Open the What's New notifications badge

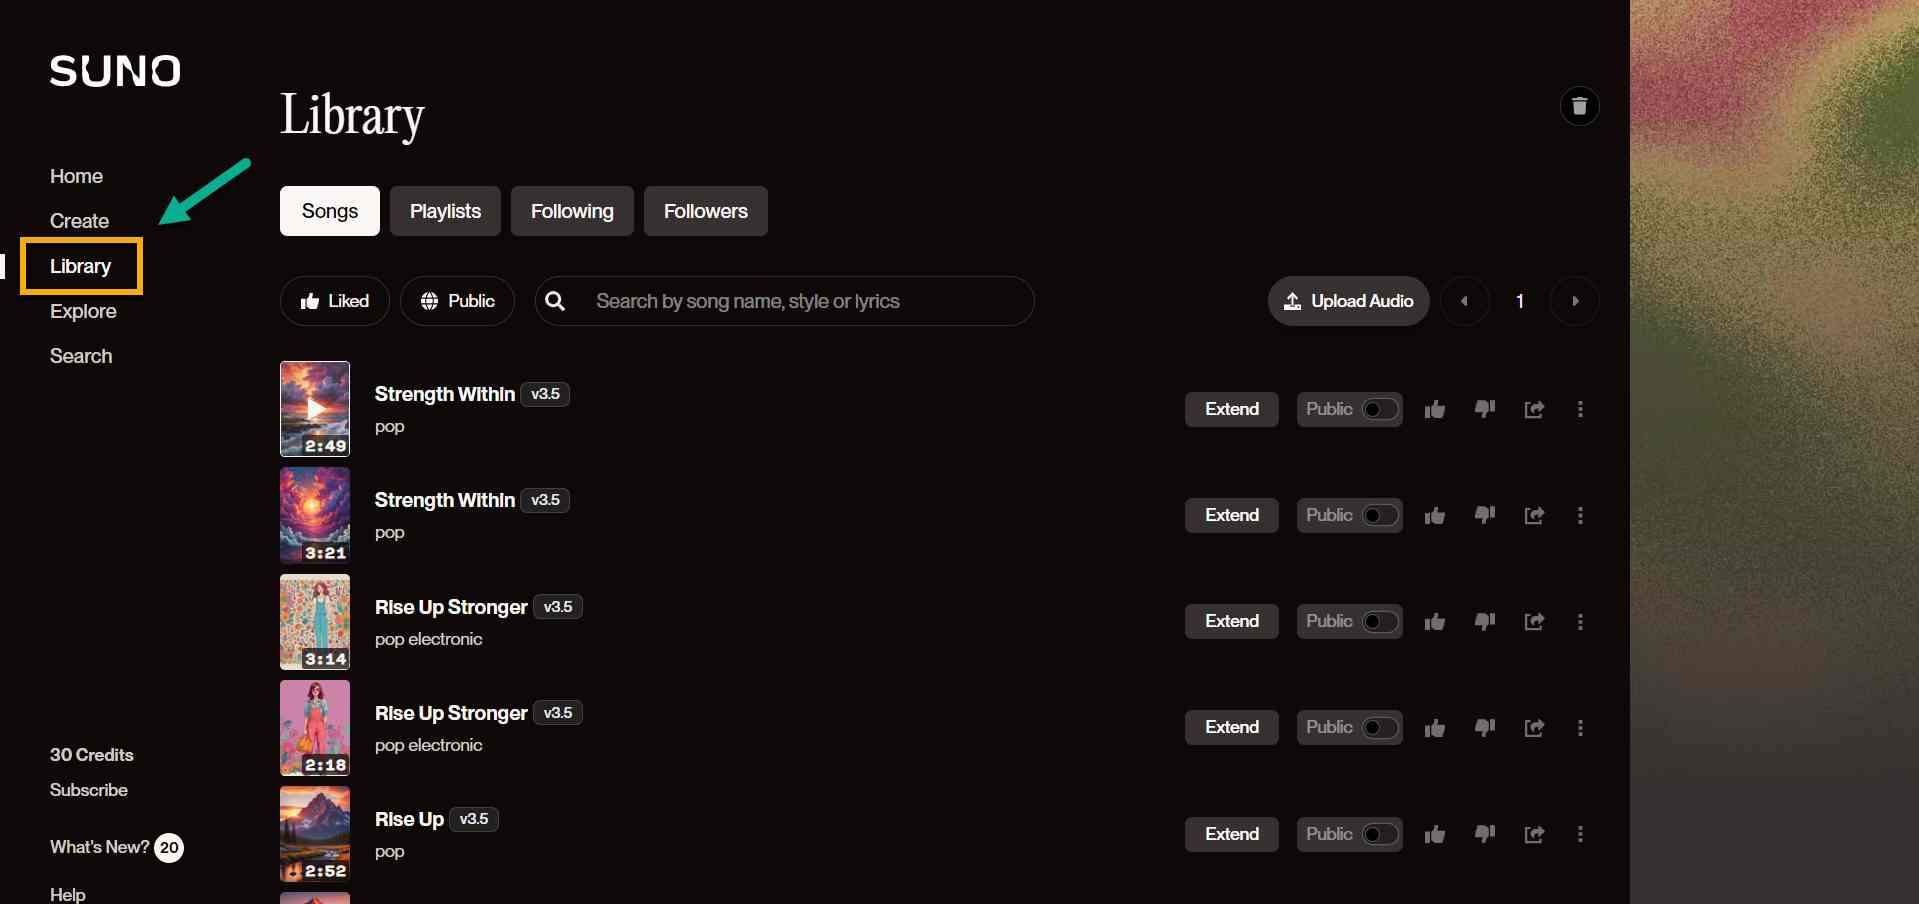point(168,847)
